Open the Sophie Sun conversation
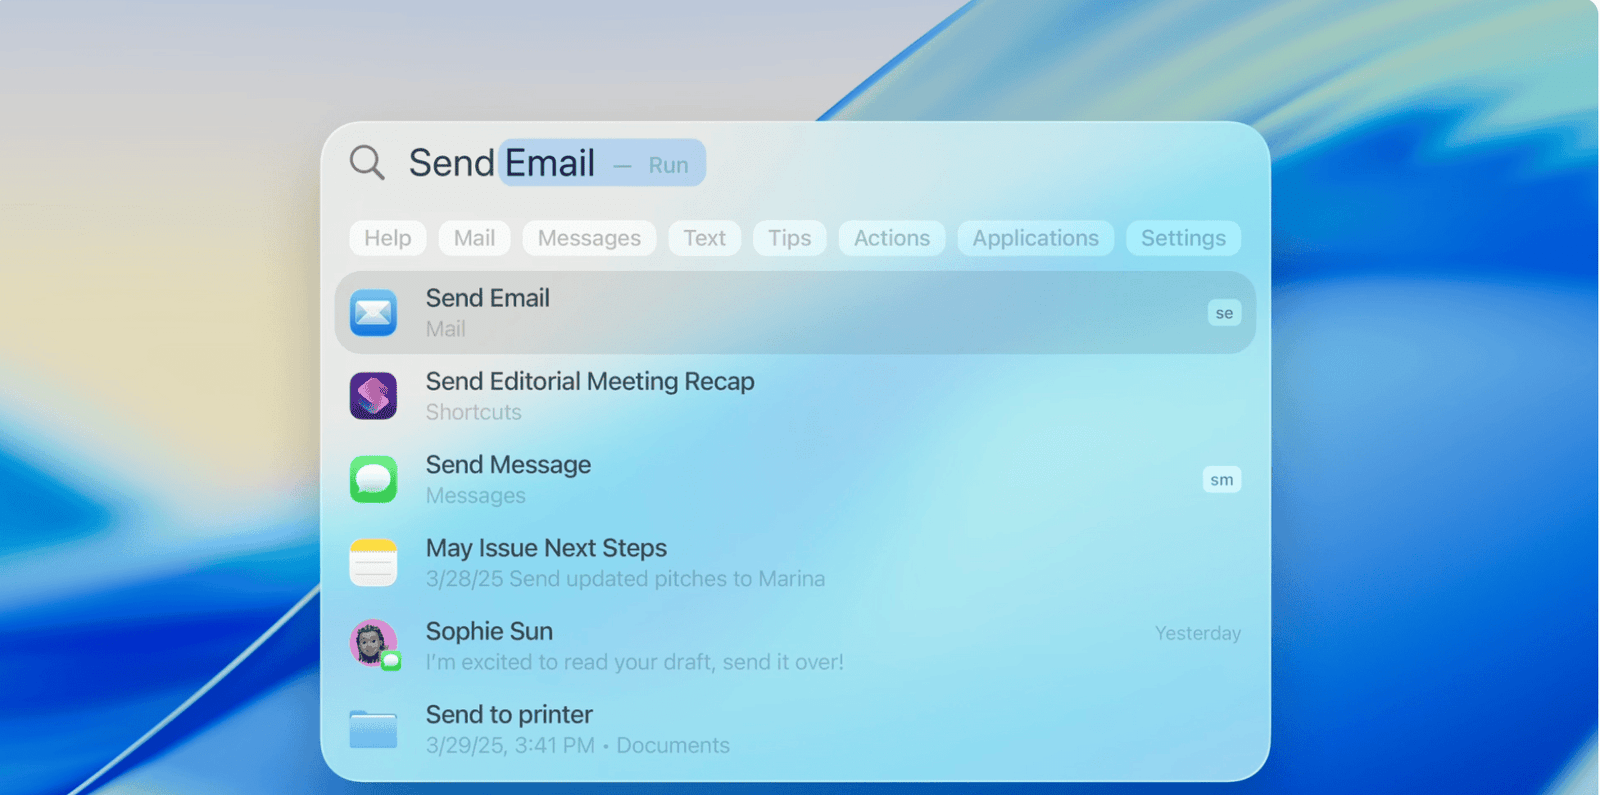The image size is (1600, 795). pos(795,645)
